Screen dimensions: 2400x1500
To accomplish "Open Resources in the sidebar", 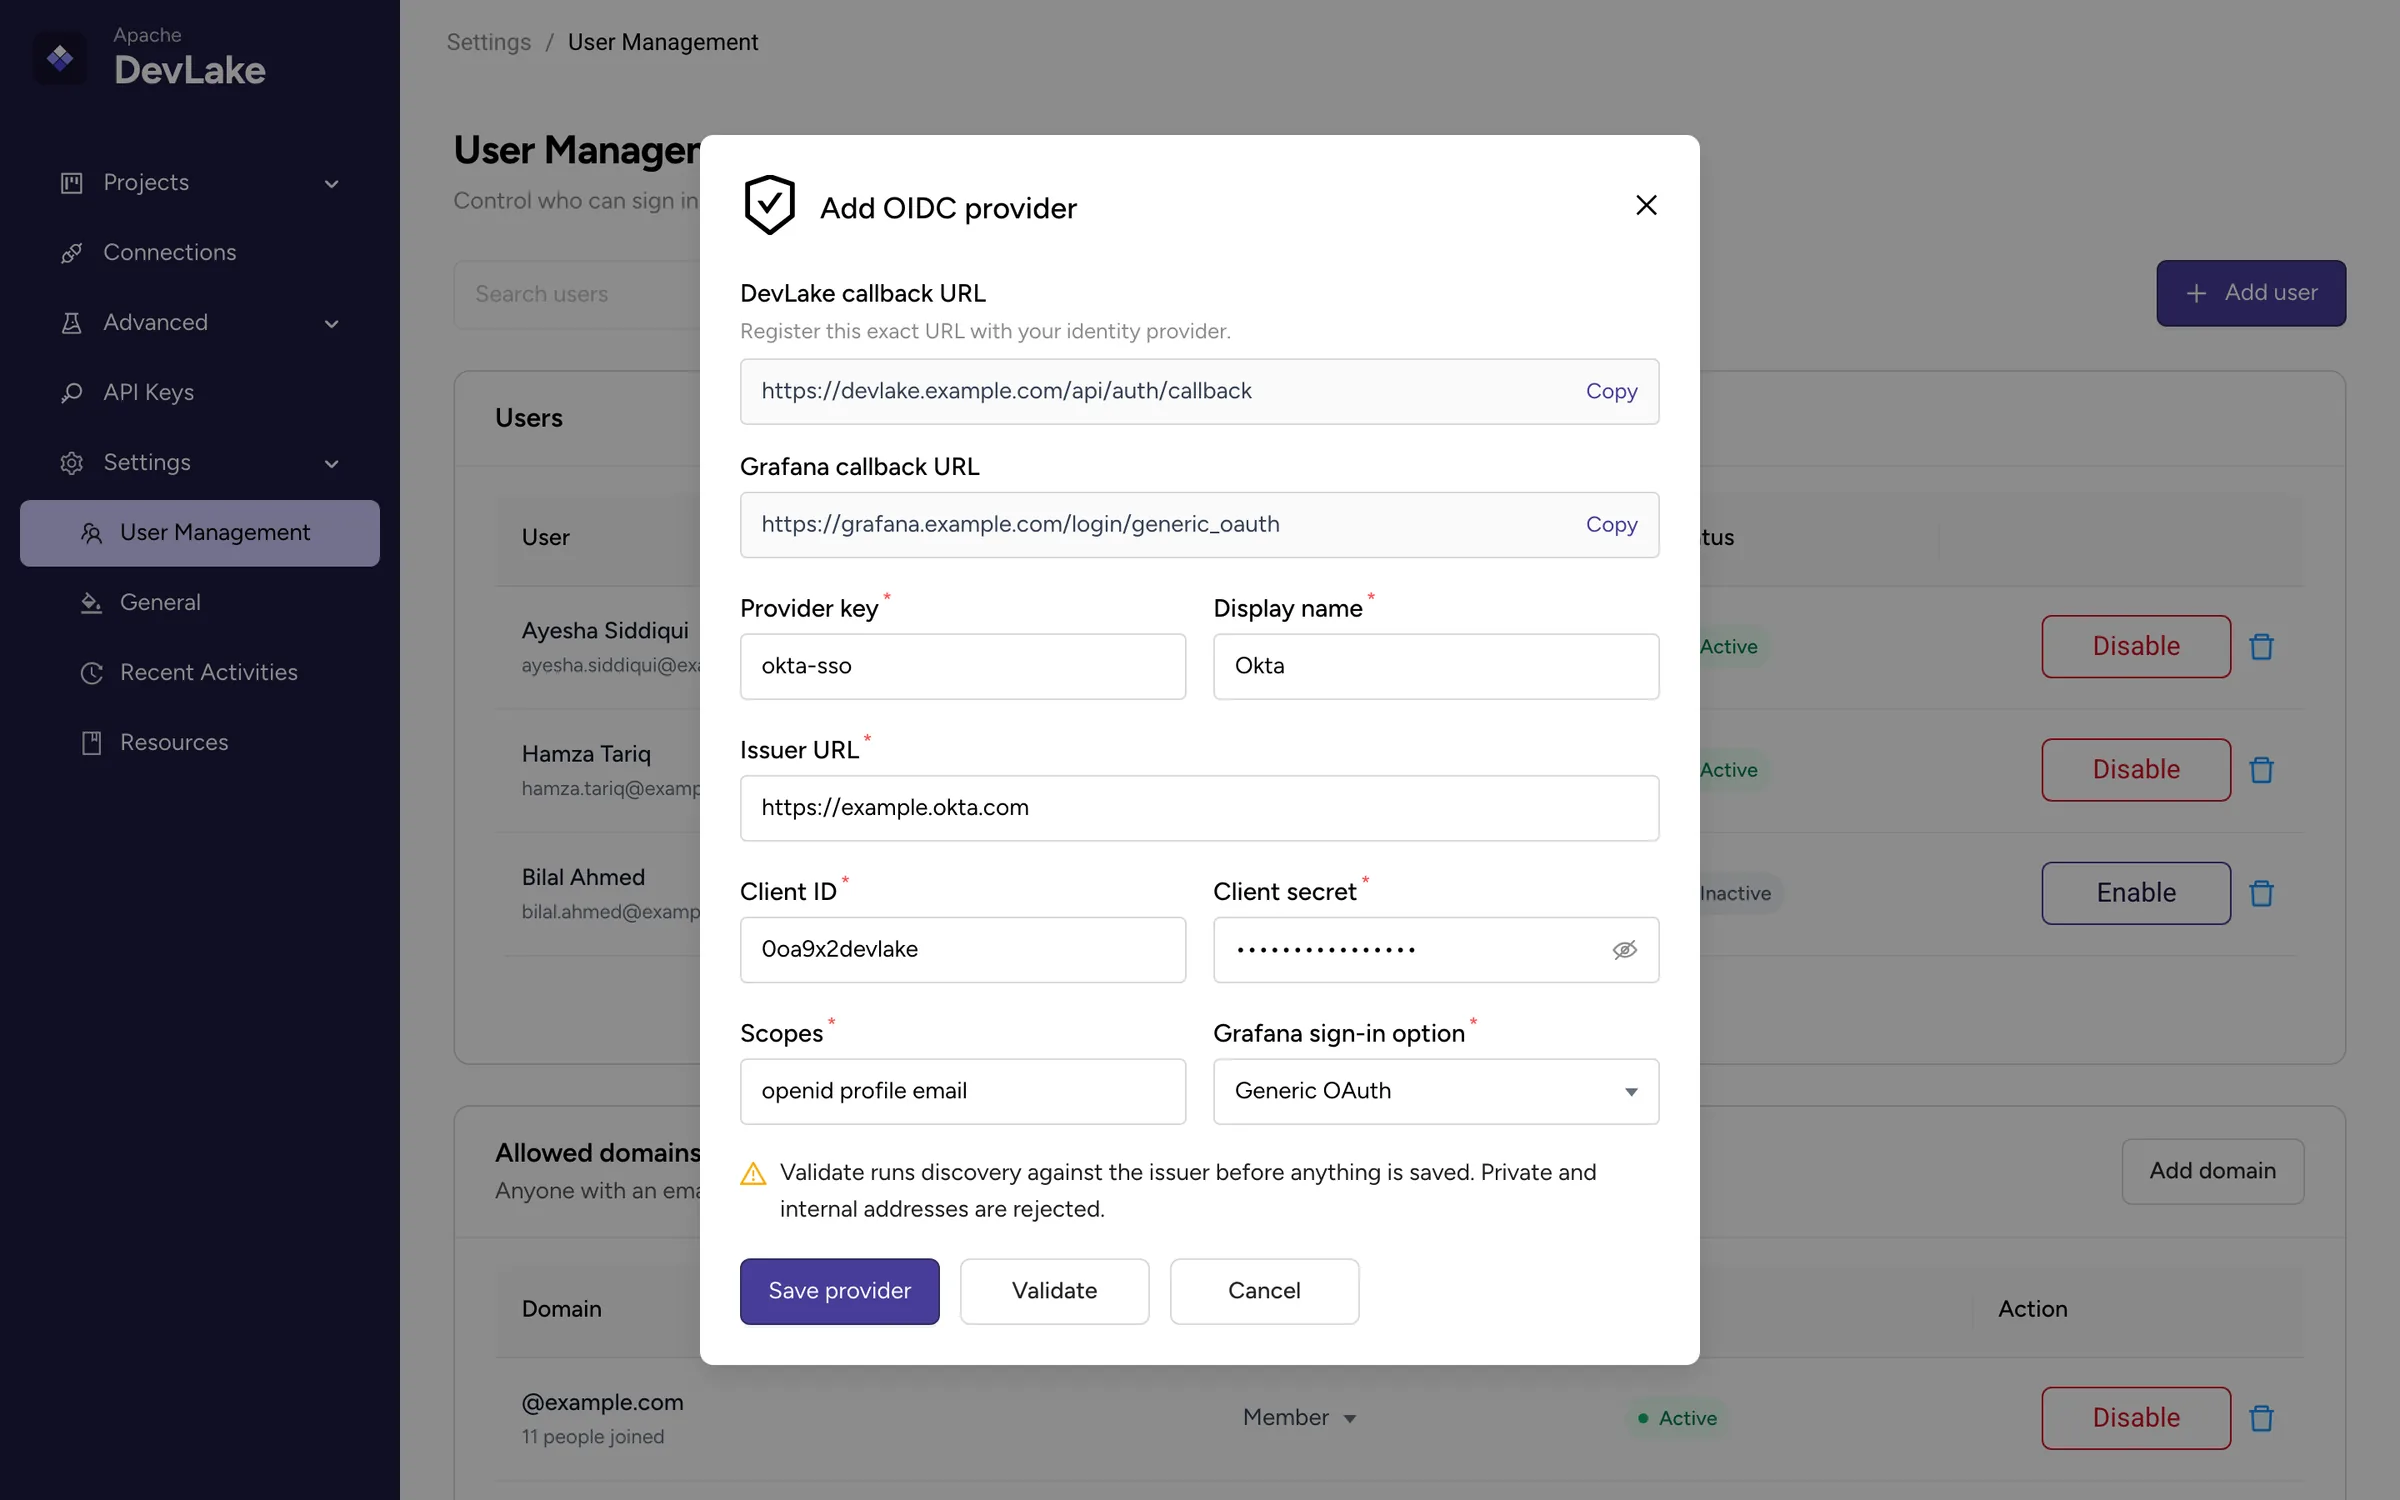I will (x=200, y=743).
